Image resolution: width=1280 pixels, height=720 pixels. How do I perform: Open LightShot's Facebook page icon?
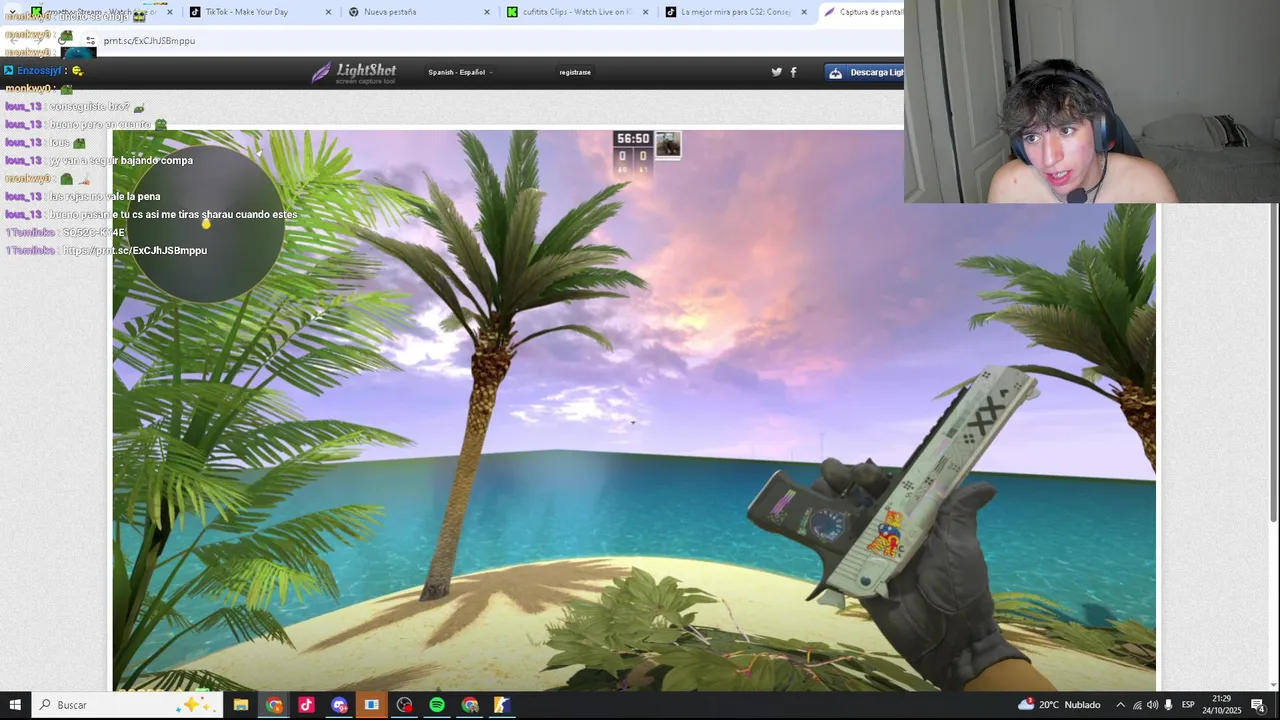coord(794,72)
